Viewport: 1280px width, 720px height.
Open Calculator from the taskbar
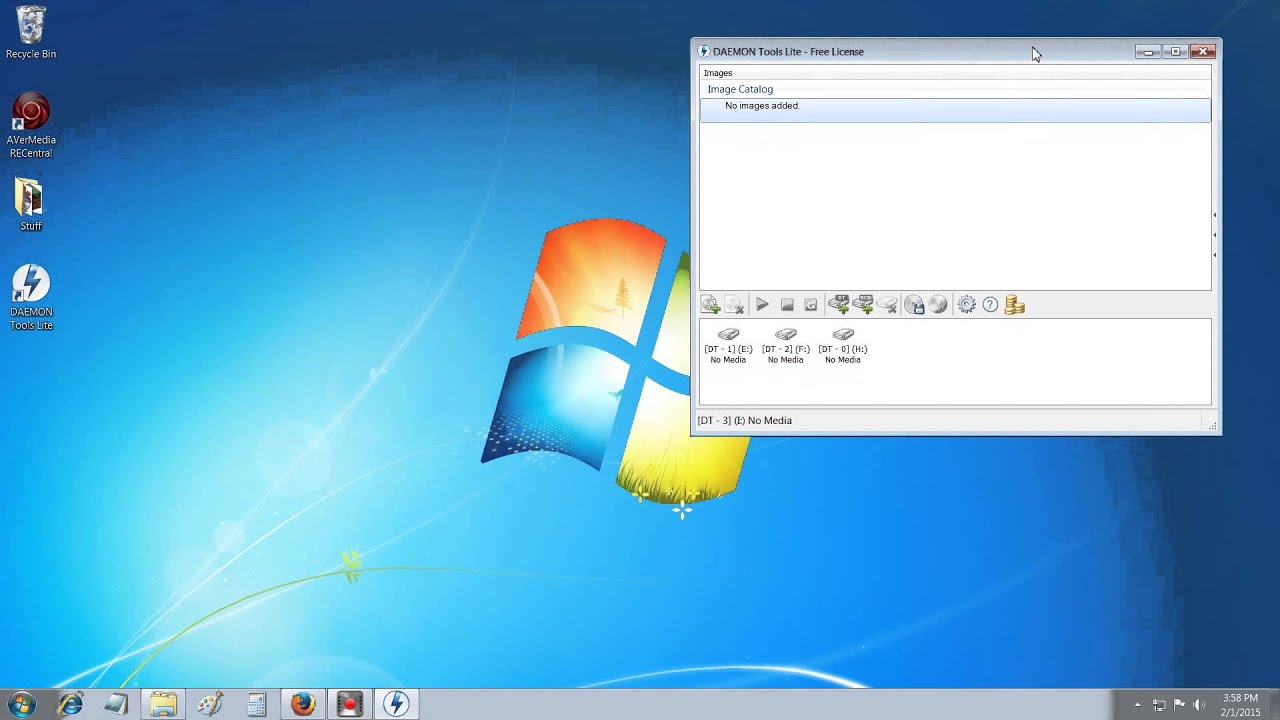(x=257, y=704)
